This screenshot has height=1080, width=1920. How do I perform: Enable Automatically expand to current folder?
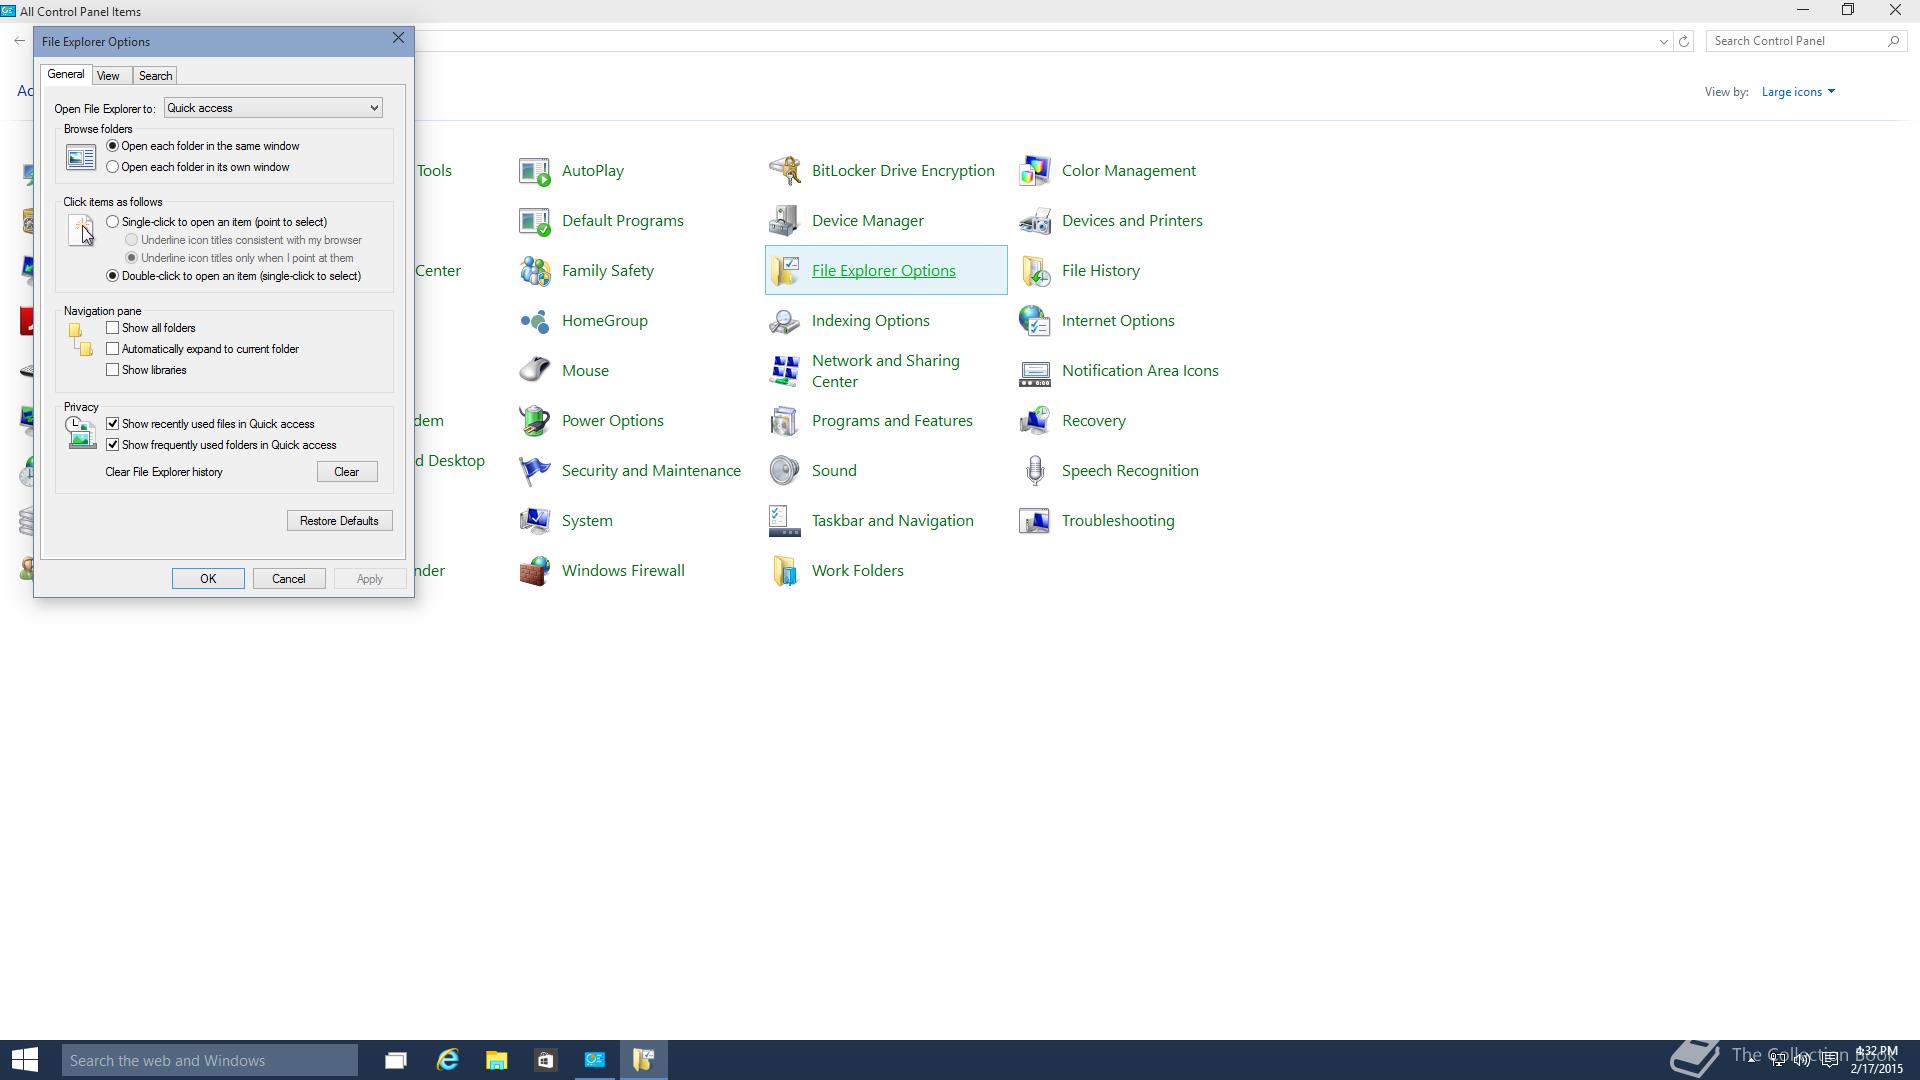tap(112, 349)
